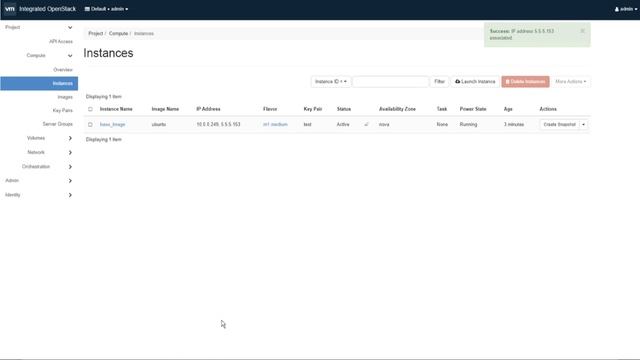Open the Default admin project switcher
This screenshot has height=360, width=640.
tap(106, 9)
